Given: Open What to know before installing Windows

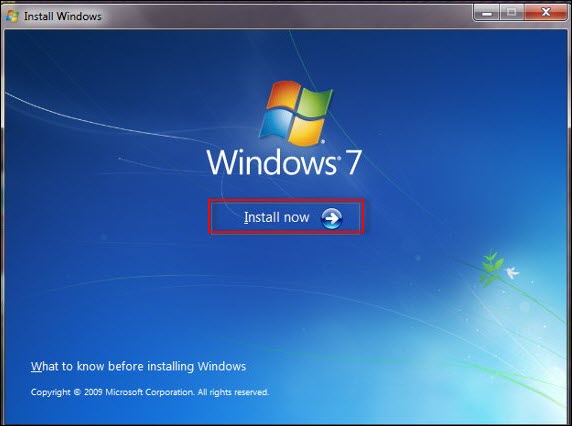Looking at the screenshot, I should 138,366.
